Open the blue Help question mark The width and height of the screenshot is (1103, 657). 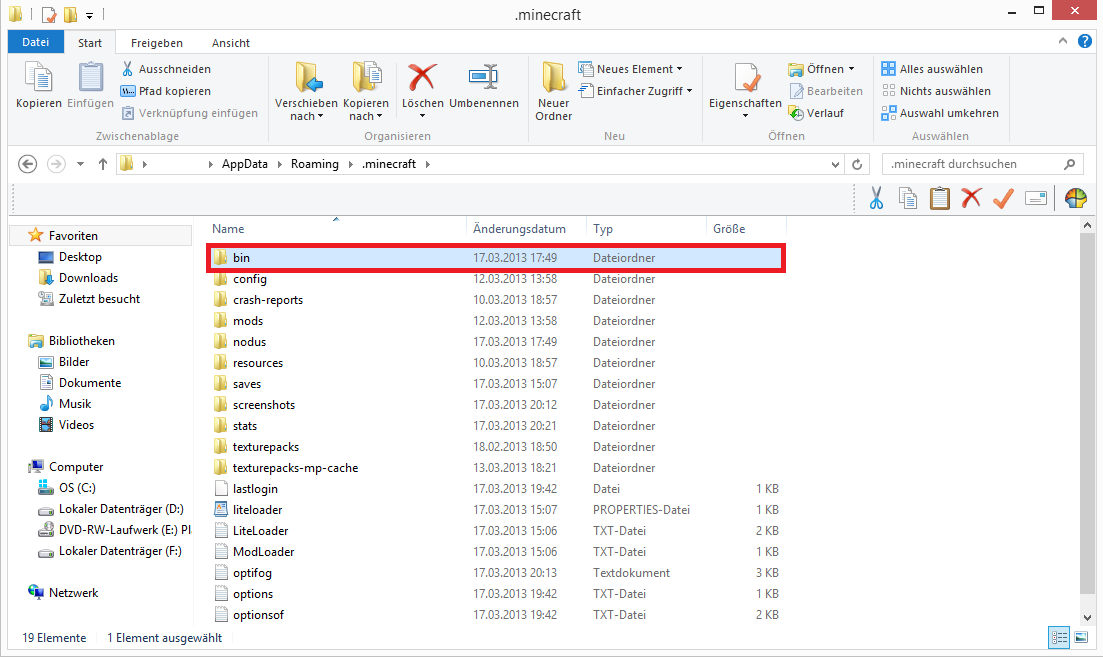(x=1085, y=42)
